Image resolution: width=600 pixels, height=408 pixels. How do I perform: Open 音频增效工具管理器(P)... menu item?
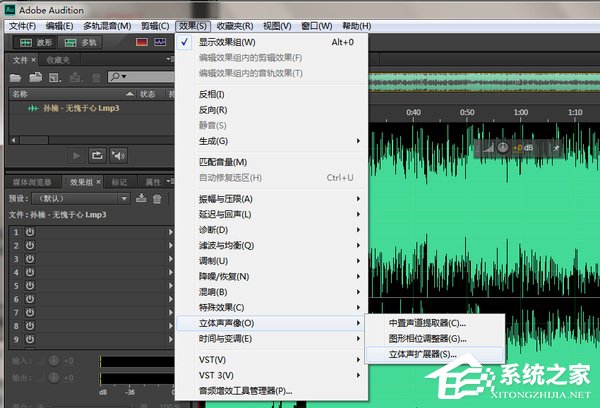tap(271, 391)
